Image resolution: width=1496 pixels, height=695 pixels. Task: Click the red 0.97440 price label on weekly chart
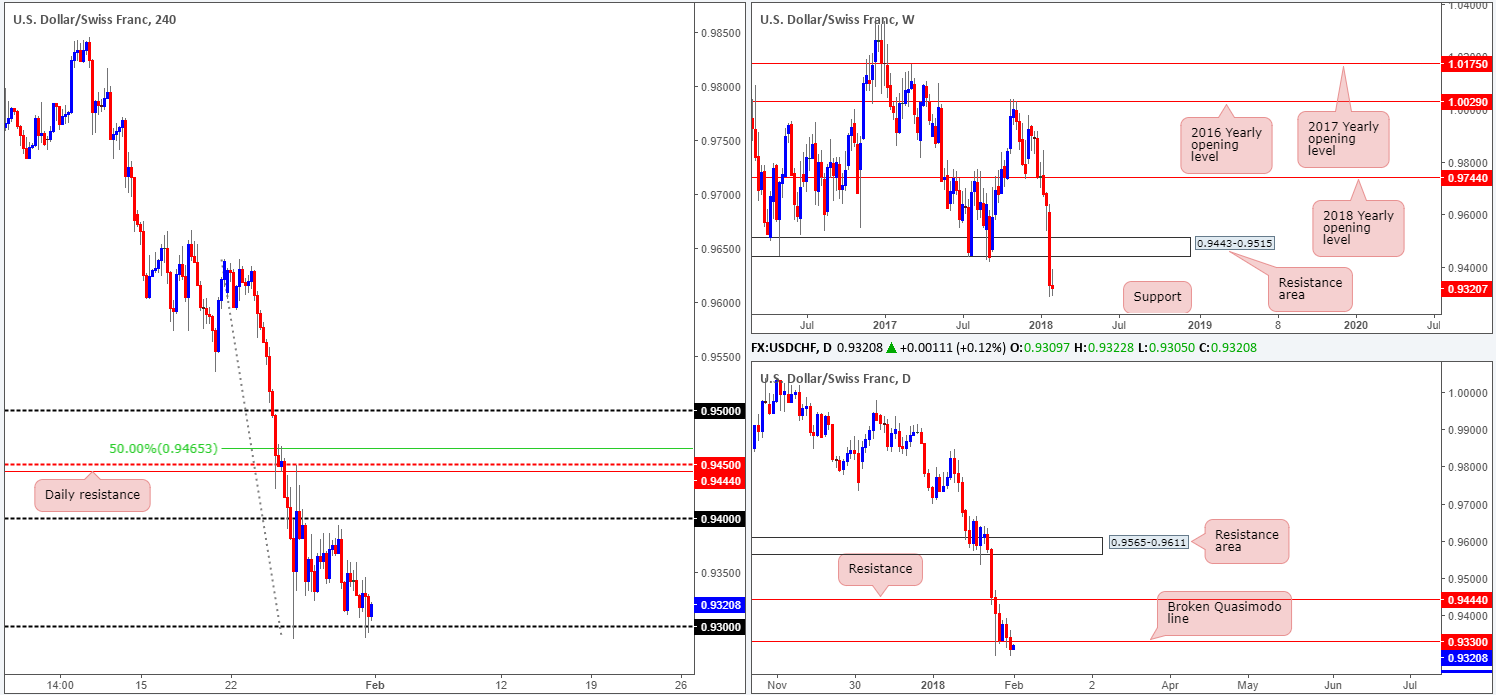click(1468, 177)
